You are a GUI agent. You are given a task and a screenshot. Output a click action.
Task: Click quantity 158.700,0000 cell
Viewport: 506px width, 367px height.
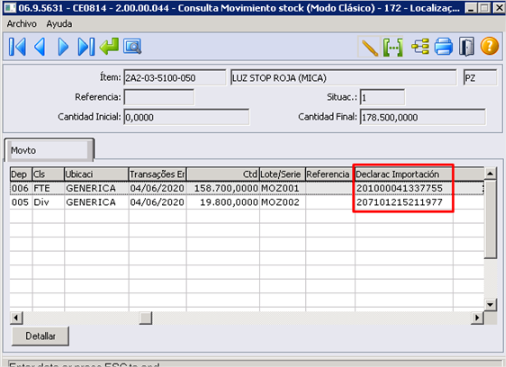pyautogui.click(x=223, y=188)
